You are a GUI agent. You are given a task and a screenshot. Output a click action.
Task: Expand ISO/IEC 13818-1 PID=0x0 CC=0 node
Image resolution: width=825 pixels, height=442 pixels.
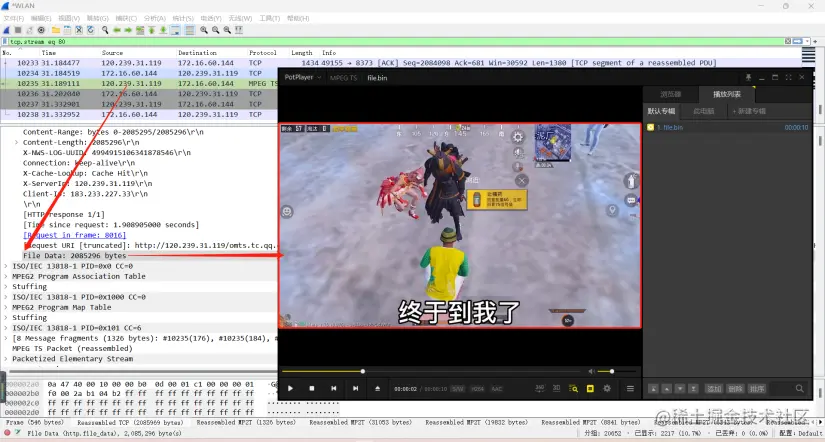(x=6, y=266)
